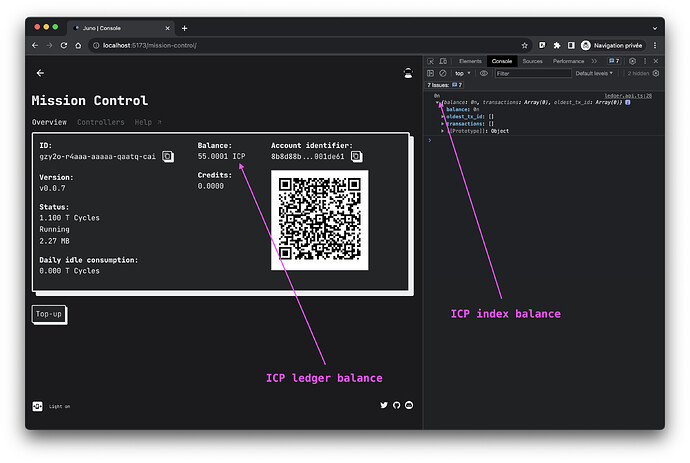Open the GitHub link icon
The image size is (690, 463).
[396, 405]
